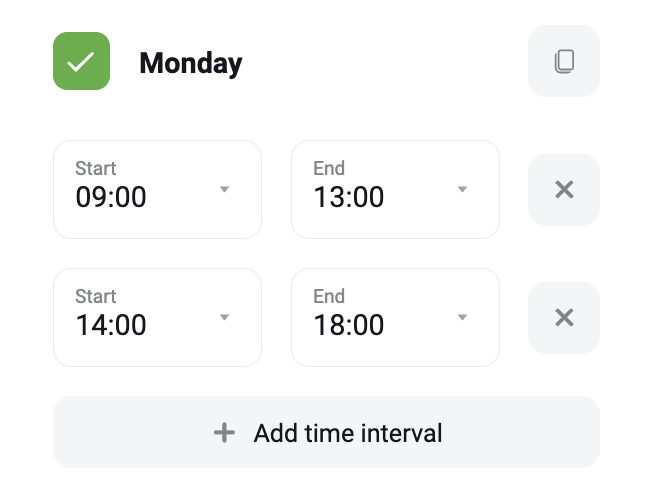
Task: Click the caret beside End 18:00
Action: 462,317
